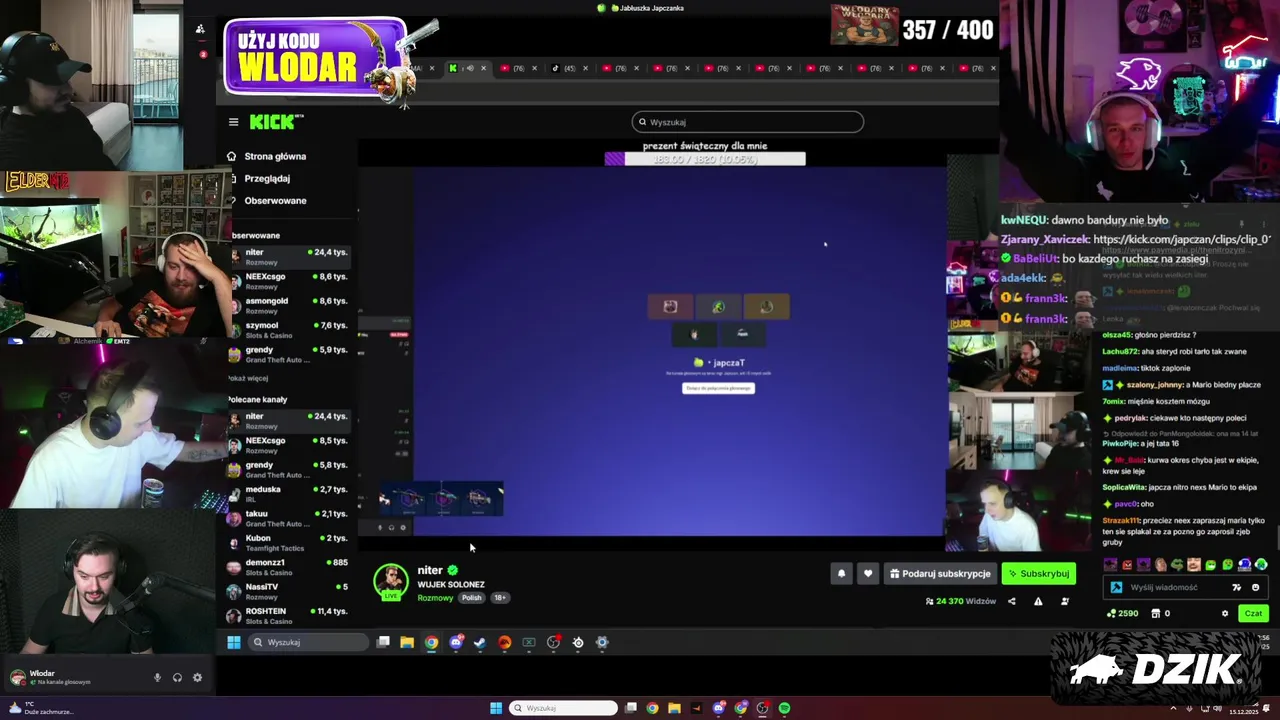Open settings gear in streamed taskbar
This screenshot has height=720, width=1280.
tap(602, 642)
